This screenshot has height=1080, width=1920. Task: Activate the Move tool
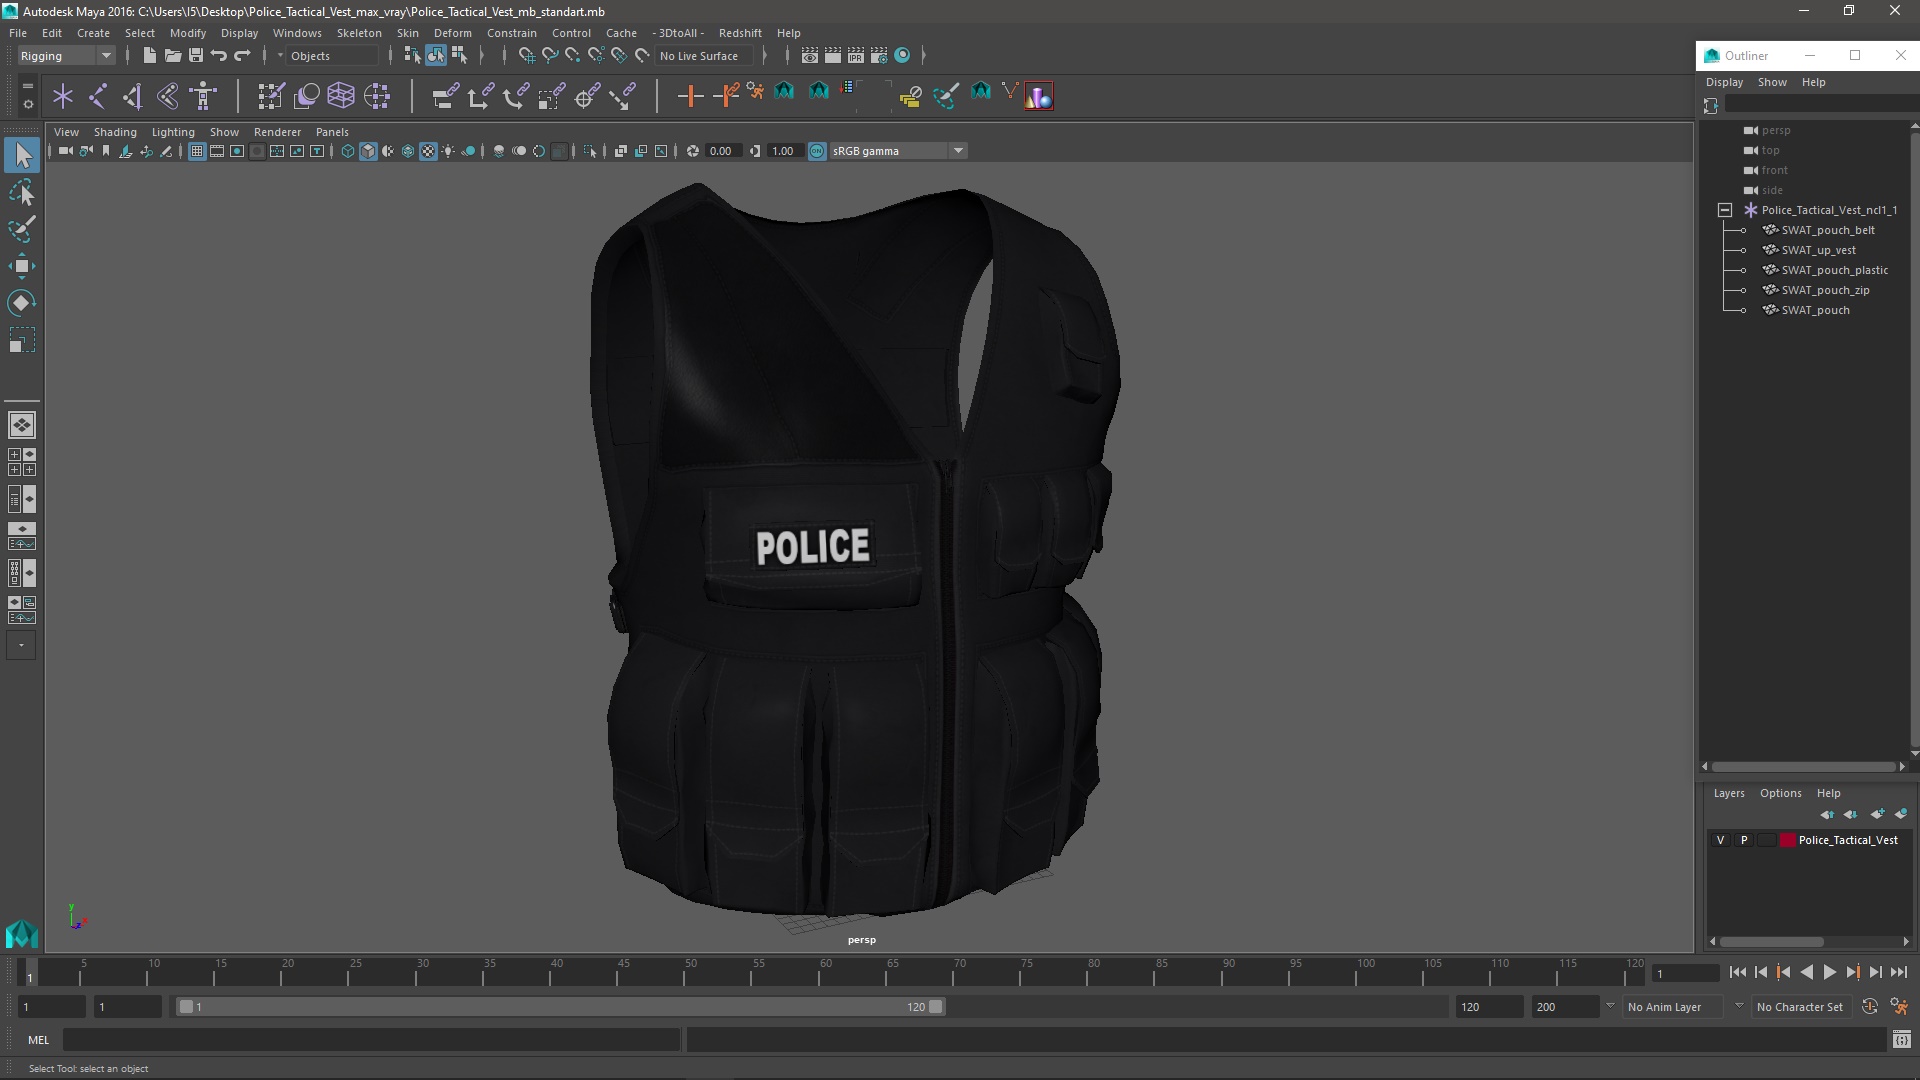(x=22, y=266)
